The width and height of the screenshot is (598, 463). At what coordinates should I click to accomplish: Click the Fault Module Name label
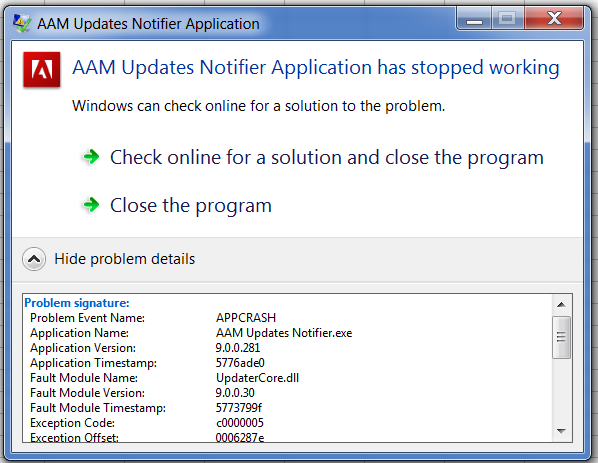[84, 378]
